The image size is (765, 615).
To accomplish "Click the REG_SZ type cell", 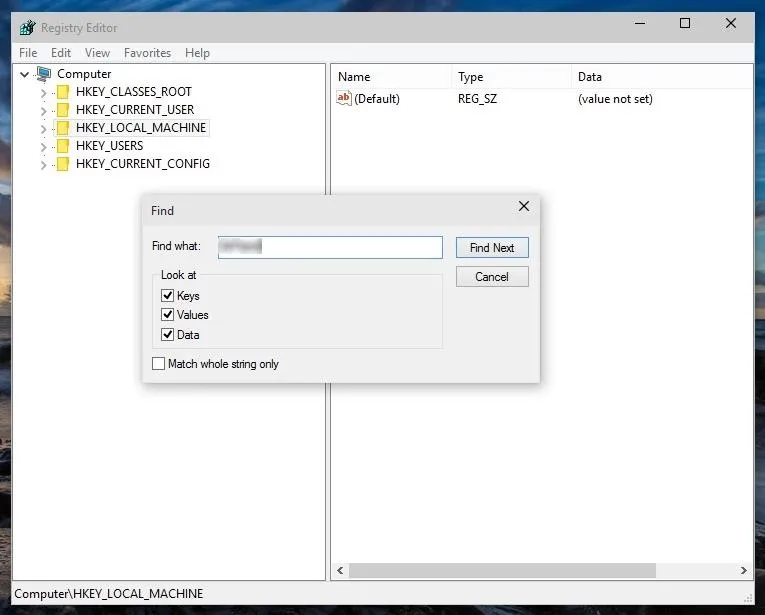I will (x=477, y=99).
